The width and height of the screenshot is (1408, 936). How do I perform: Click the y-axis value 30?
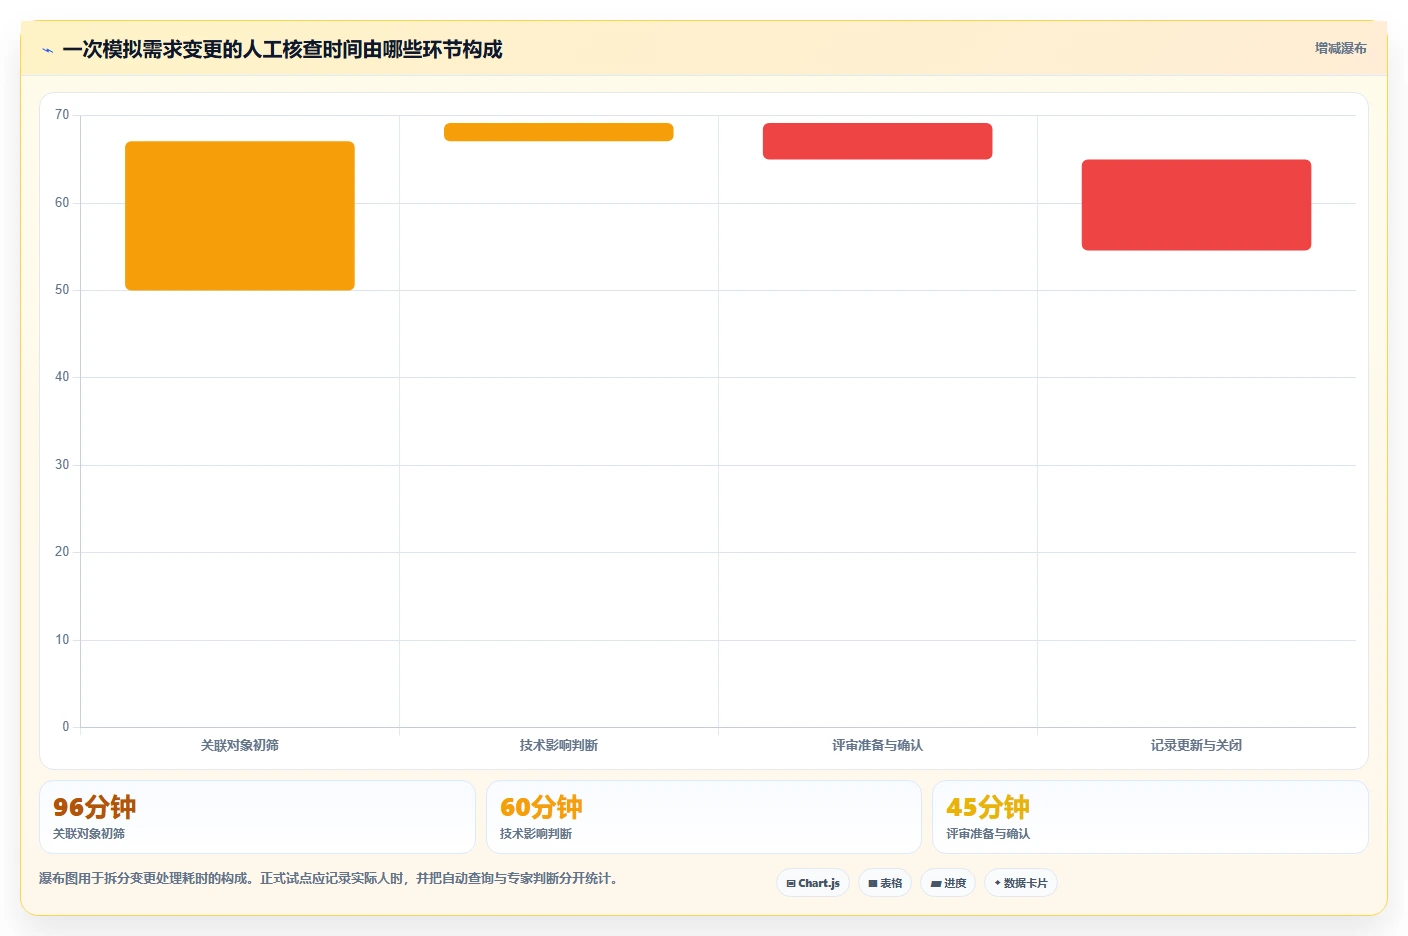[62, 465]
